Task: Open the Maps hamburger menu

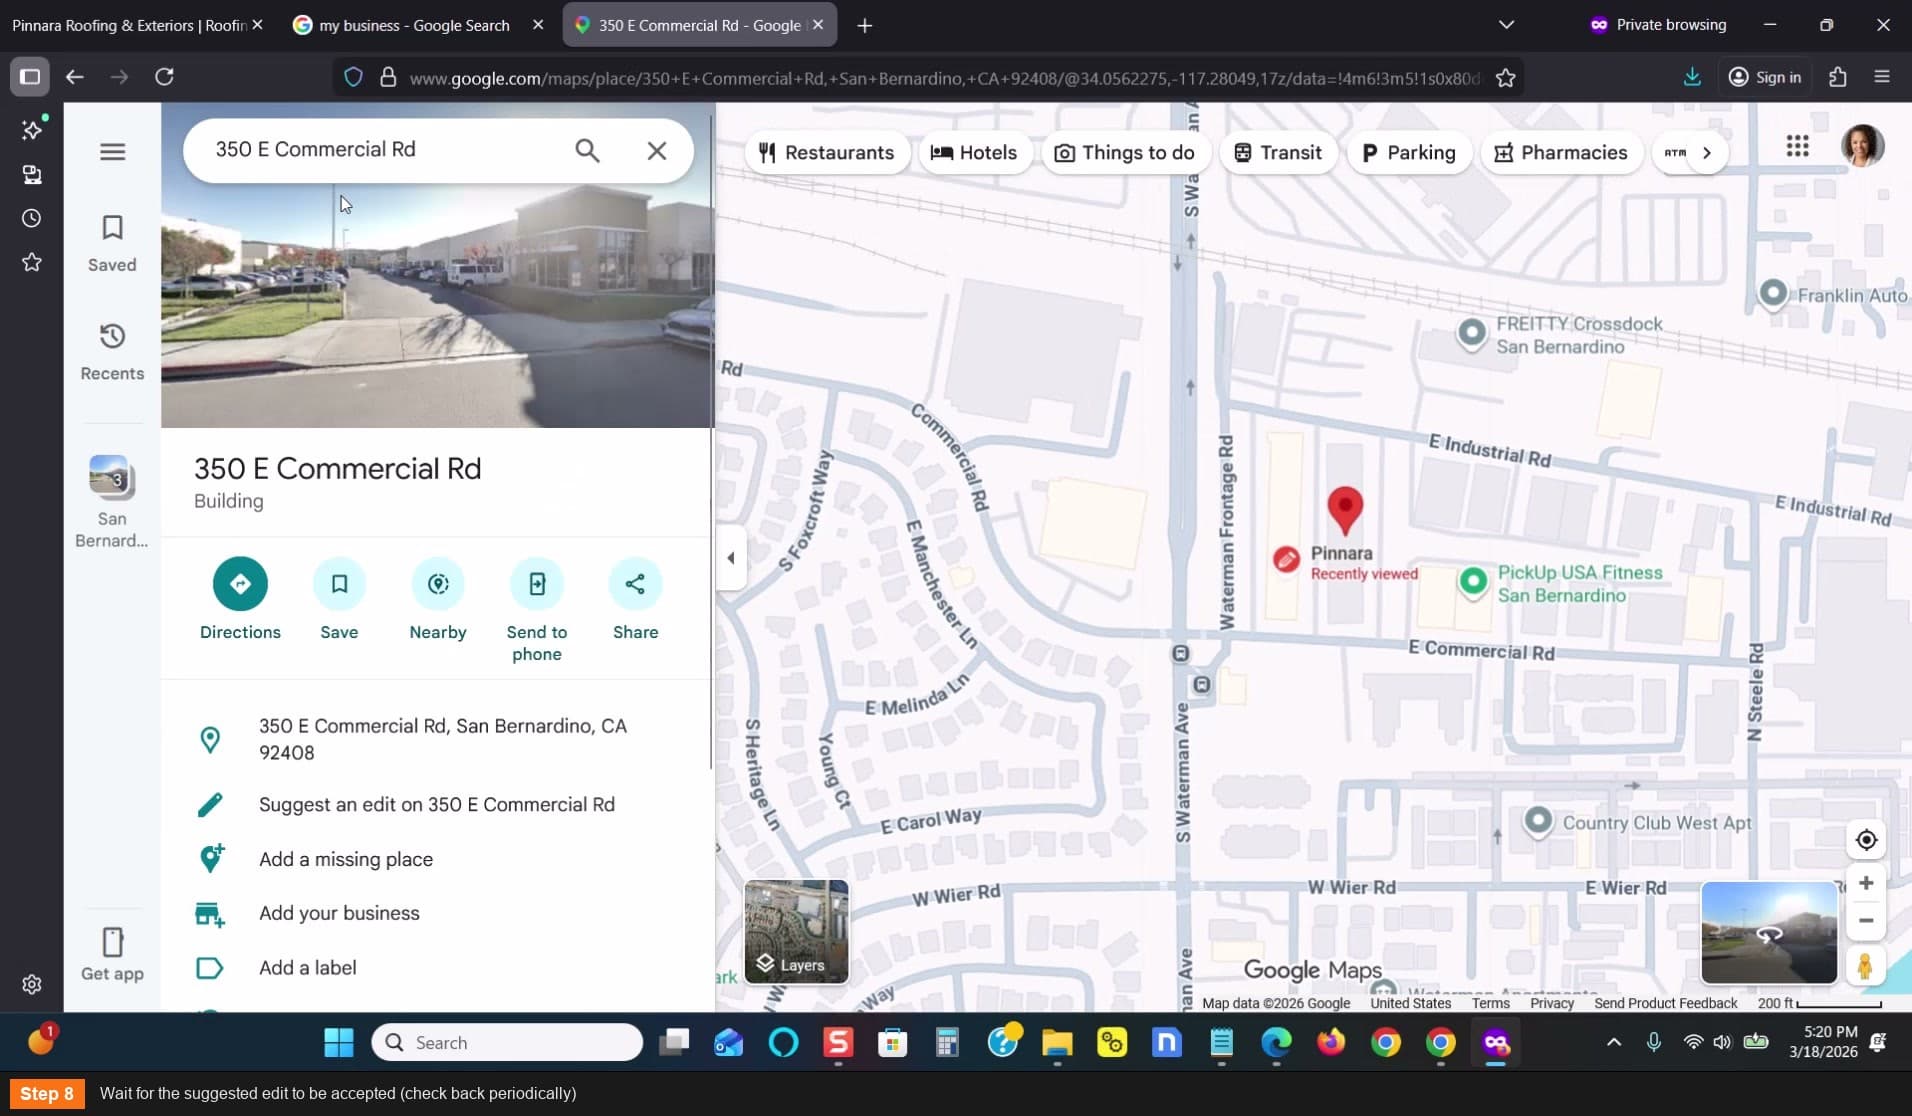Action: (x=113, y=152)
